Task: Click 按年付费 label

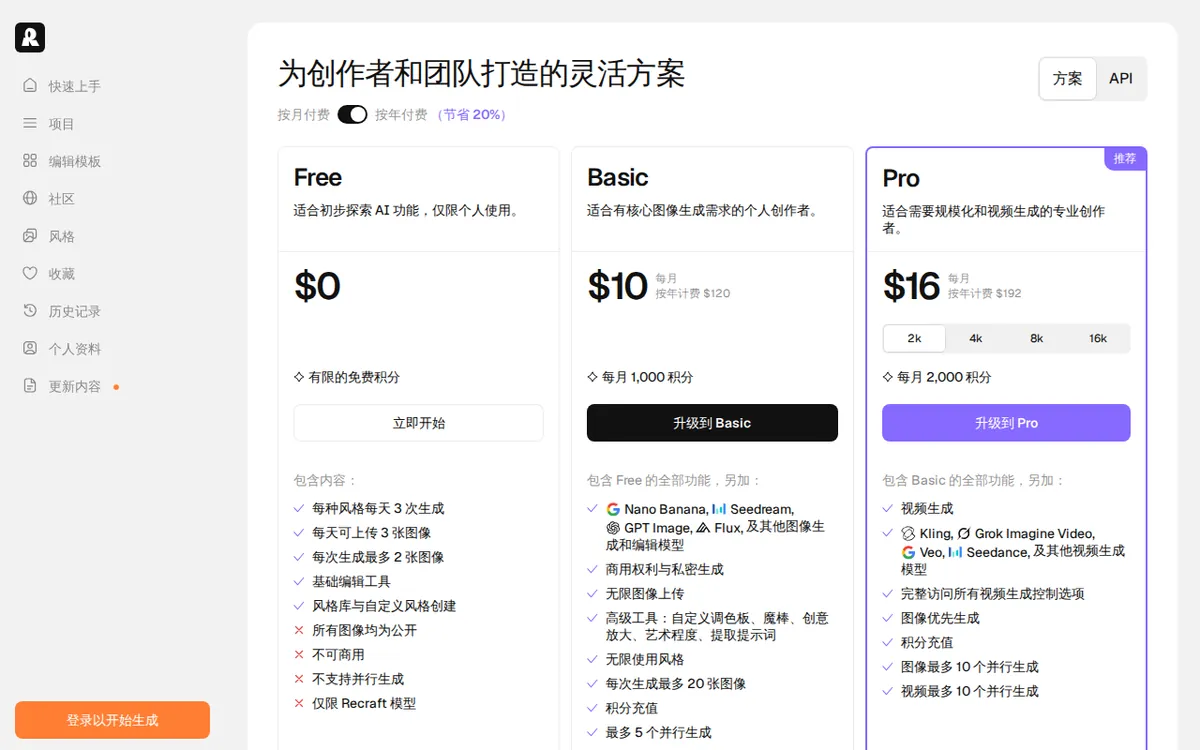Action: pos(401,115)
